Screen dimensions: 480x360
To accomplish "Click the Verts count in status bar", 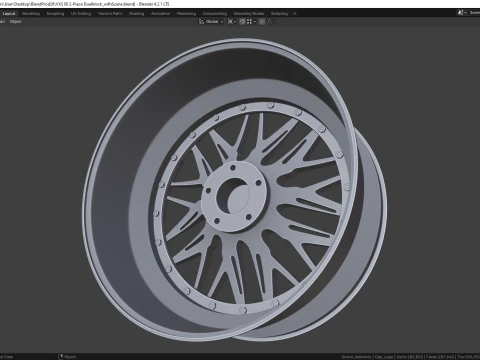I will [410, 357].
